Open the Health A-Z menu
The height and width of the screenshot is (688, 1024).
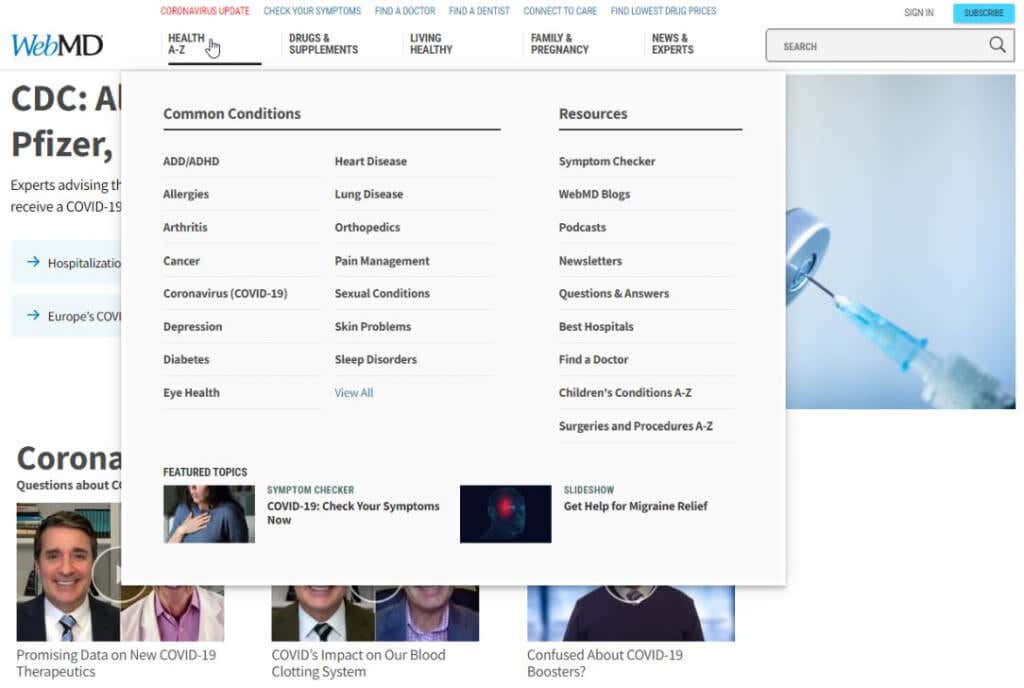186,44
